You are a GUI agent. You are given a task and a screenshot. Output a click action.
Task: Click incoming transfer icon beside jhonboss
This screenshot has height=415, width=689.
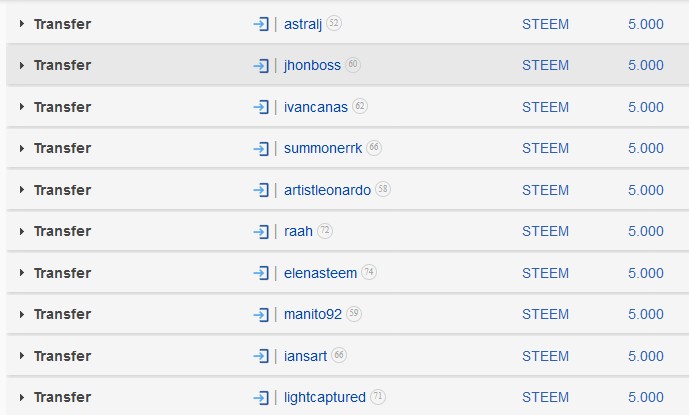pos(261,66)
